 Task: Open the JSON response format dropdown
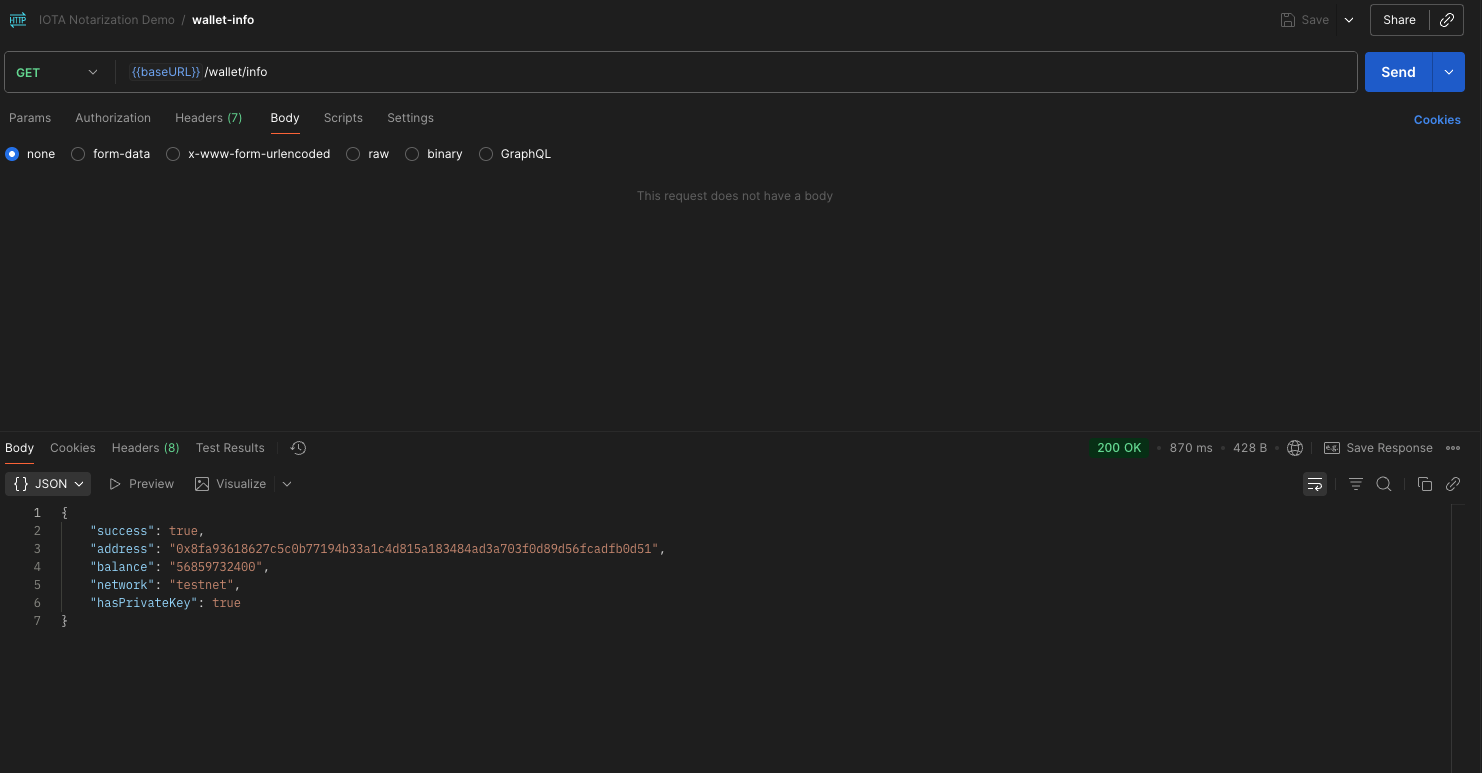[47, 483]
